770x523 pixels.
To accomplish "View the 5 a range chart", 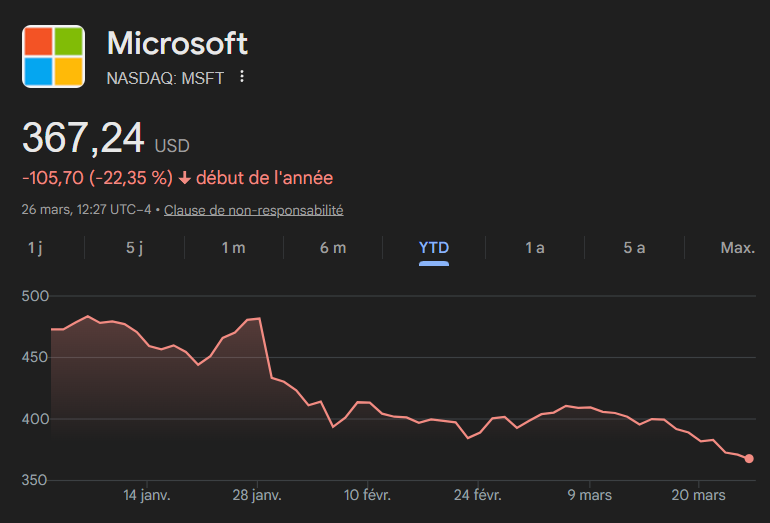I will tap(634, 248).
